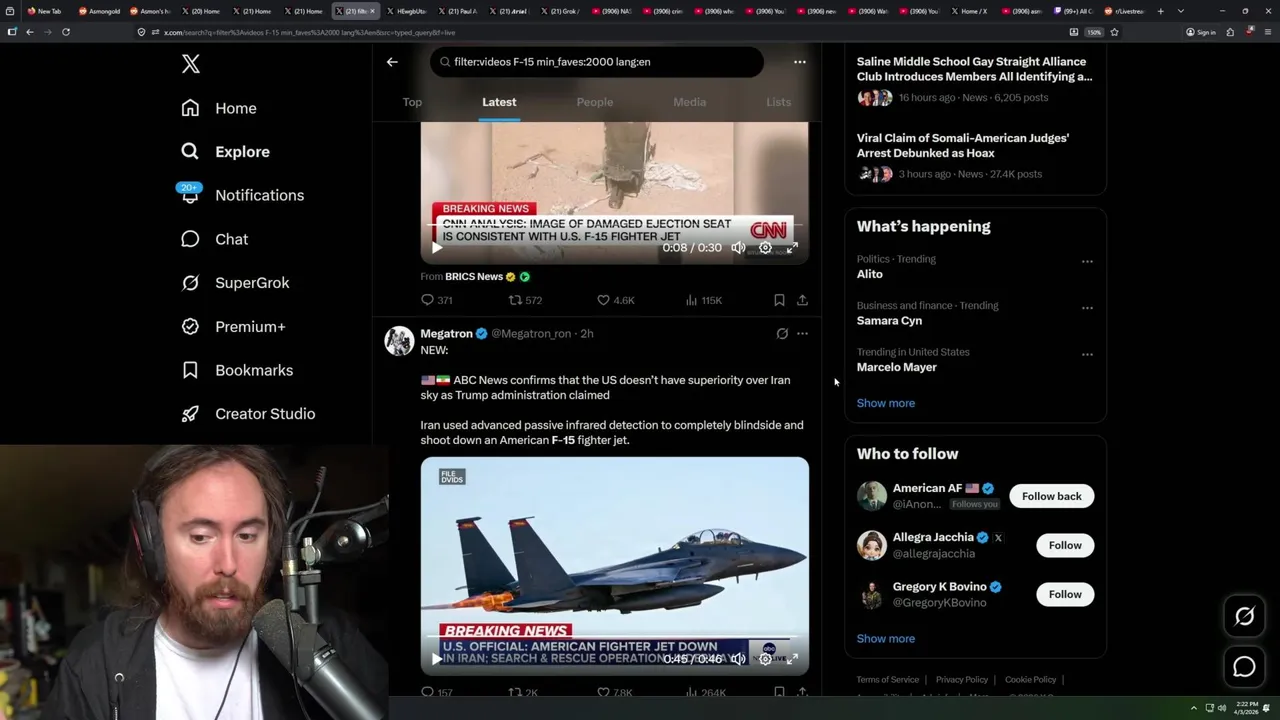Follow Allegra Jacchia

[1065, 545]
